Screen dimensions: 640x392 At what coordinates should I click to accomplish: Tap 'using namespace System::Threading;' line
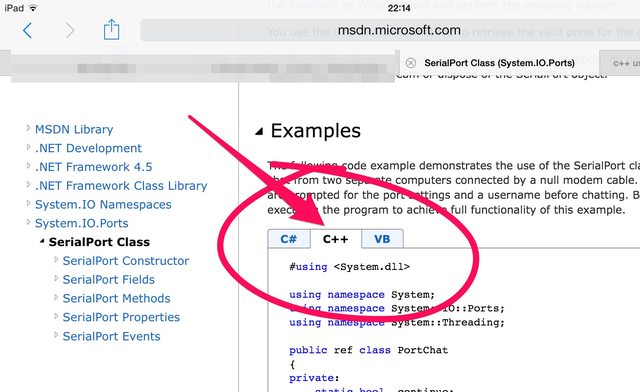click(x=397, y=323)
